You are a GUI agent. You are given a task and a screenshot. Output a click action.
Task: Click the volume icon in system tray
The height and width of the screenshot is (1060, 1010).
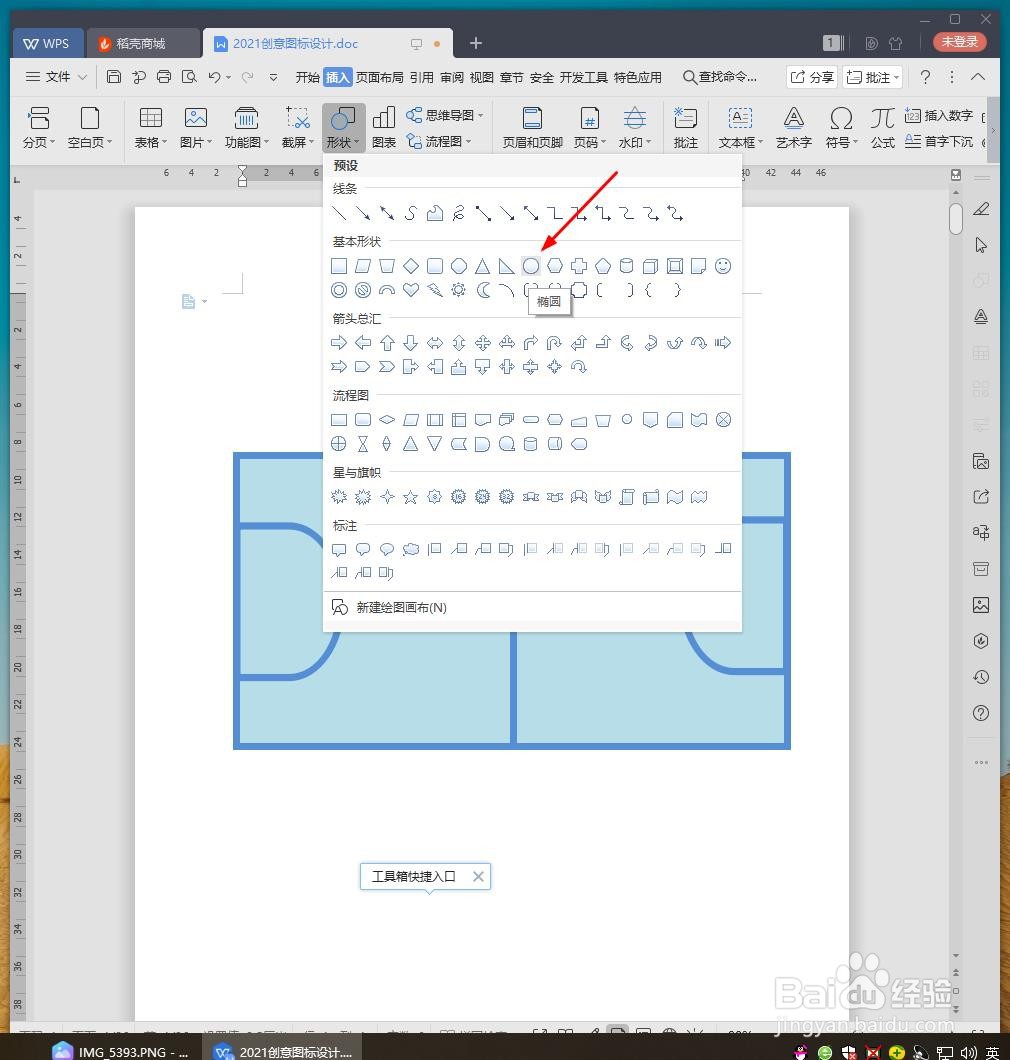(x=968, y=1052)
